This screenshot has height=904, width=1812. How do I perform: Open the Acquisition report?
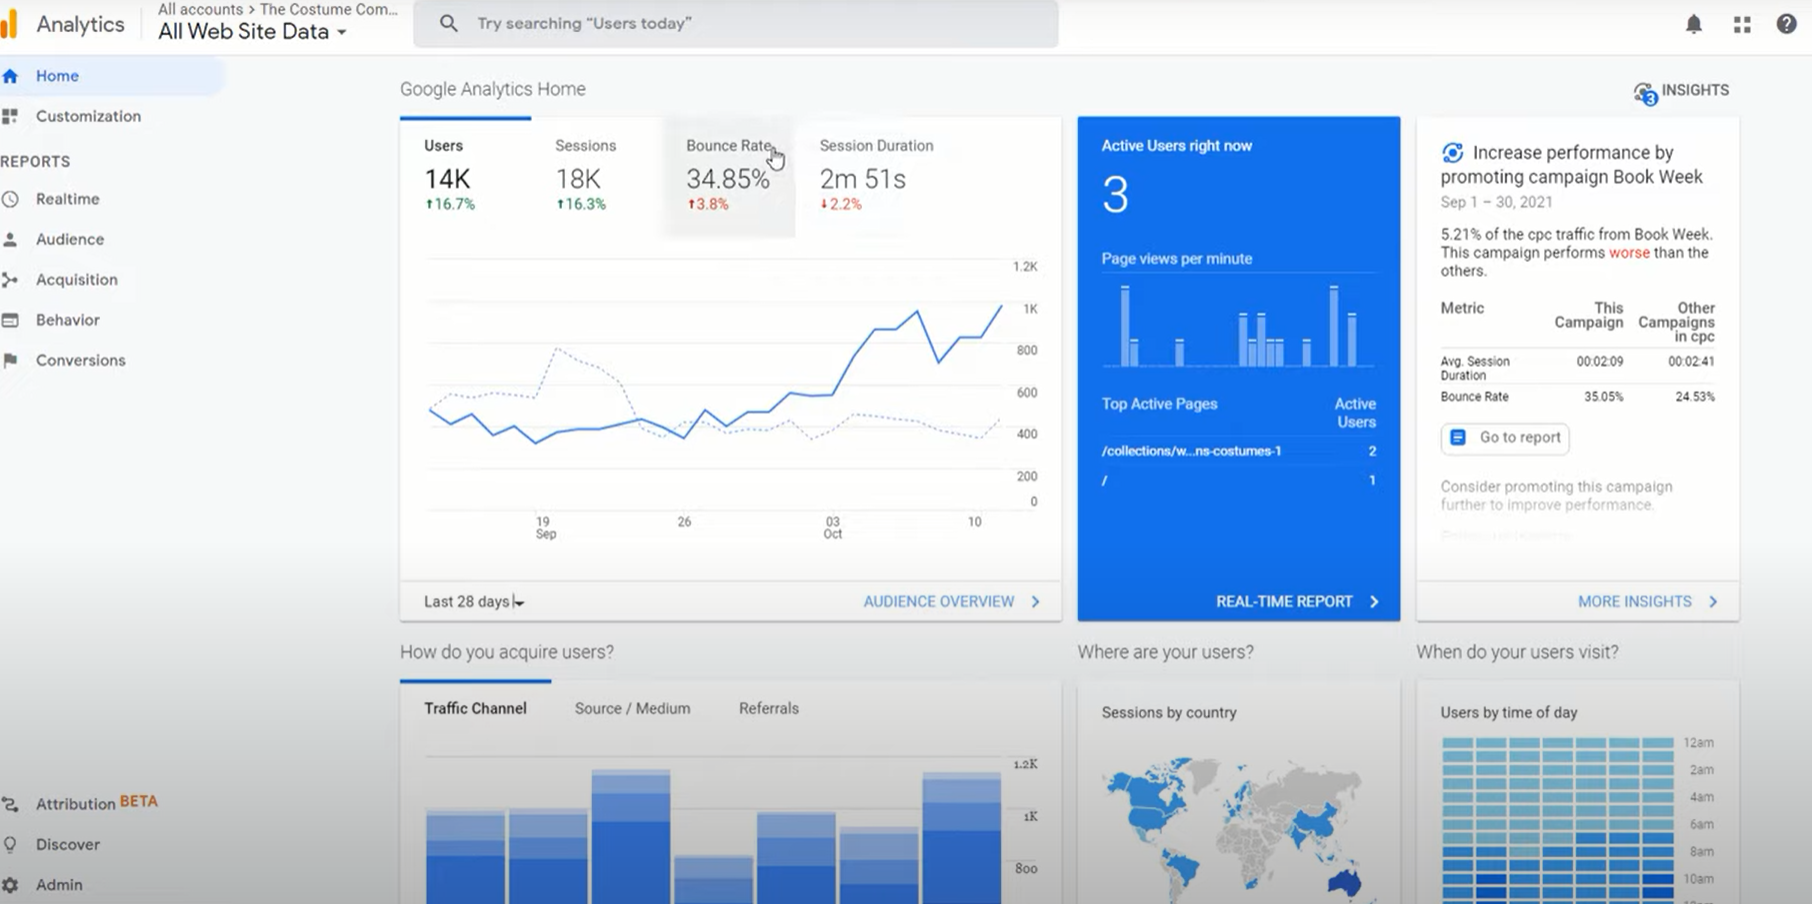click(x=76, y=280)
